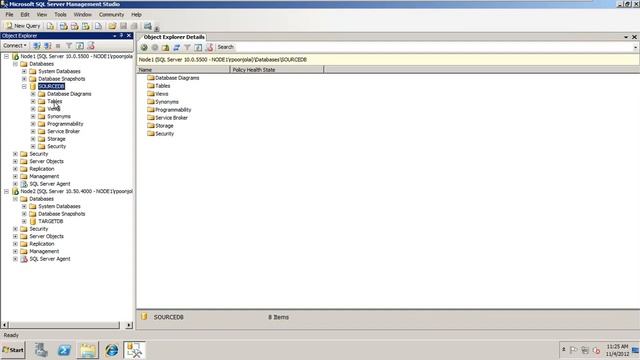This screenshot has width=640, height=360.
Task: Click the Analysis Services MDX Query icon
Action: point(63,26)
